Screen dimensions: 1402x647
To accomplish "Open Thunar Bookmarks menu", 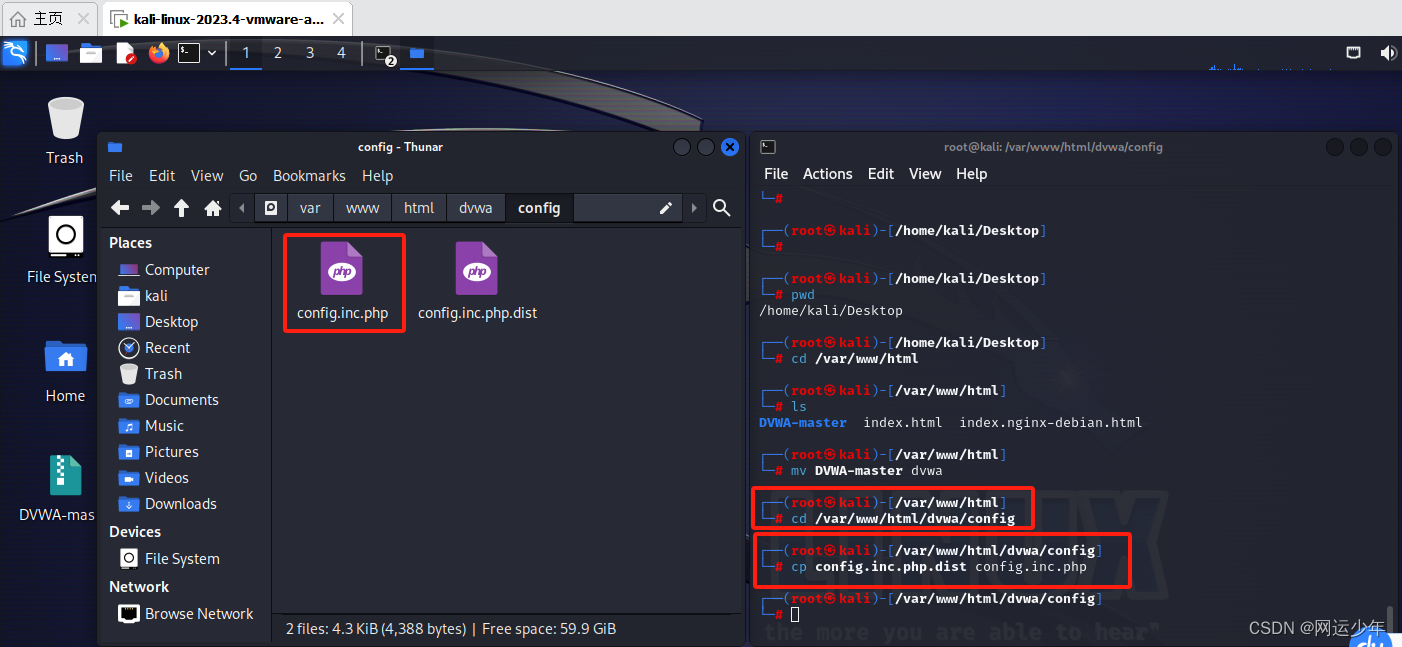I will coord(309,176).
